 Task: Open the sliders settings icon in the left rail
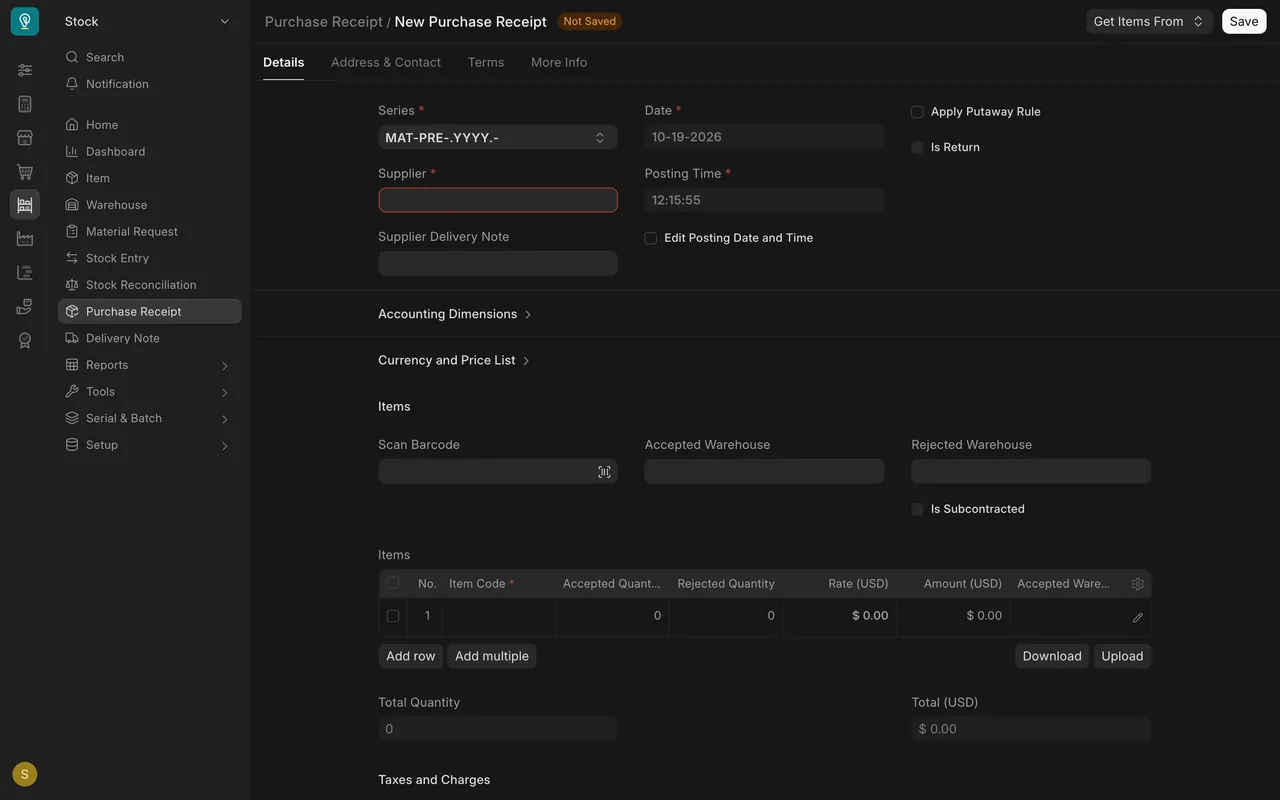click(25, 70)
